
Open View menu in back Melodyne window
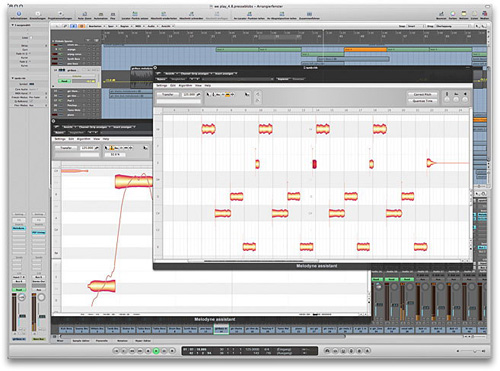[97, 139]
